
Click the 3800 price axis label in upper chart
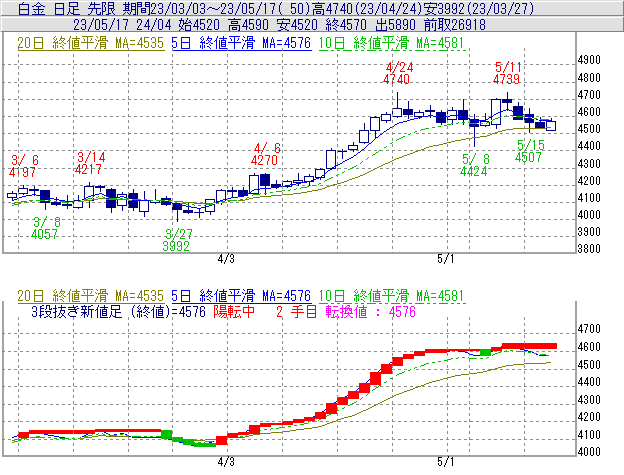tap(589, 249)
